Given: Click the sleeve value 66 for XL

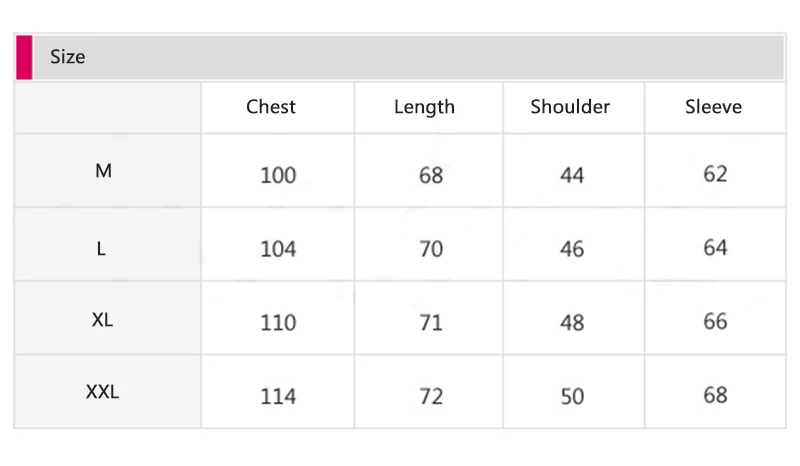Looking at the screenshot, I should click(715, 321).
